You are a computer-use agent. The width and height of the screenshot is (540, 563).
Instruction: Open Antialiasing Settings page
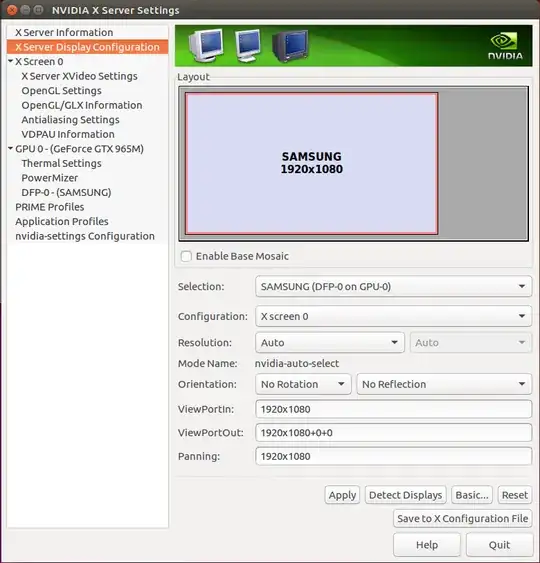(x=70, y=120)
